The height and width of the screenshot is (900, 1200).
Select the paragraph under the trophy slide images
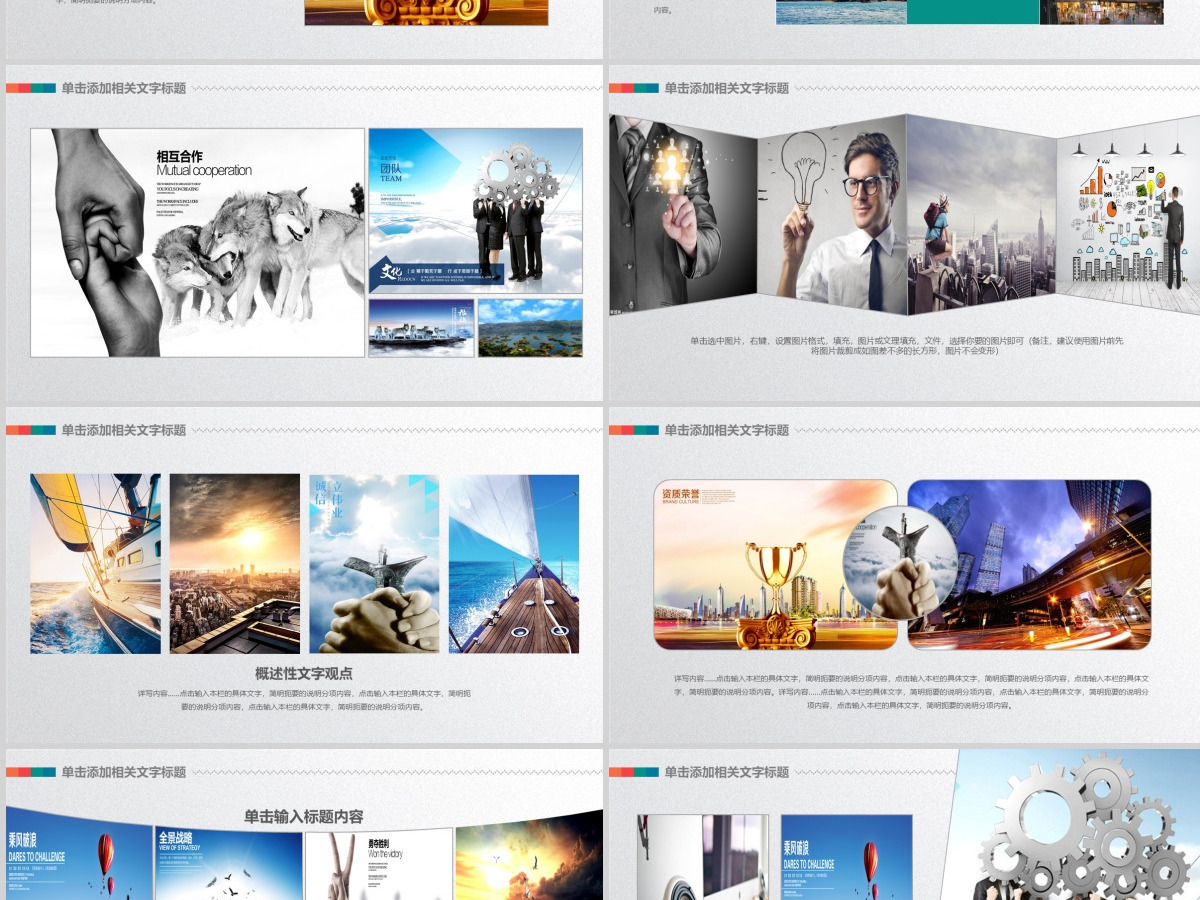(910, 691)
